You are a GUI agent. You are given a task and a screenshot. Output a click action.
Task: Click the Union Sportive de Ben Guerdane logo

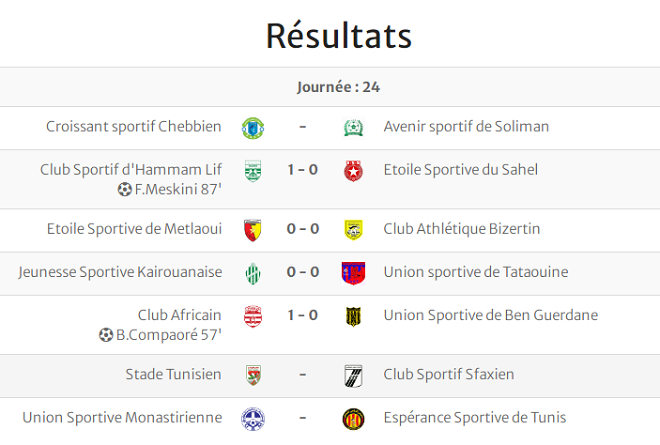coord(353,316)
